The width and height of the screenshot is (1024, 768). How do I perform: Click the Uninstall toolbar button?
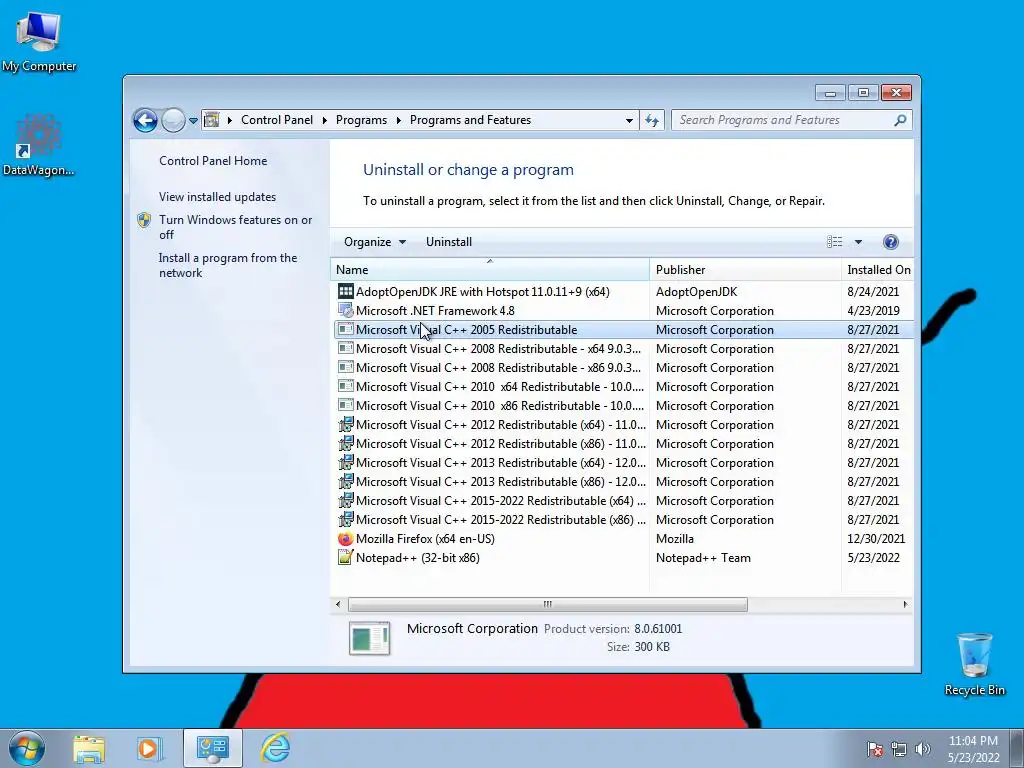(x=449, y=242)
